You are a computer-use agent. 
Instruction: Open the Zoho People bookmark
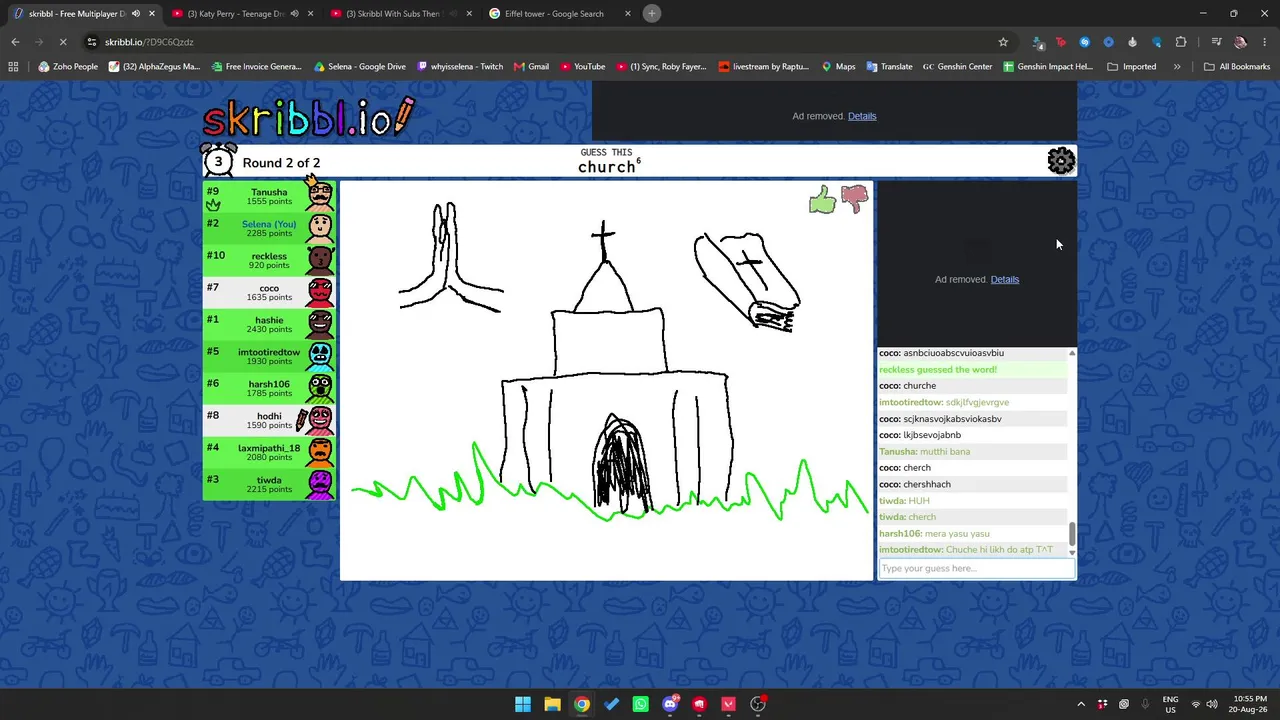(x=68, y=67)
